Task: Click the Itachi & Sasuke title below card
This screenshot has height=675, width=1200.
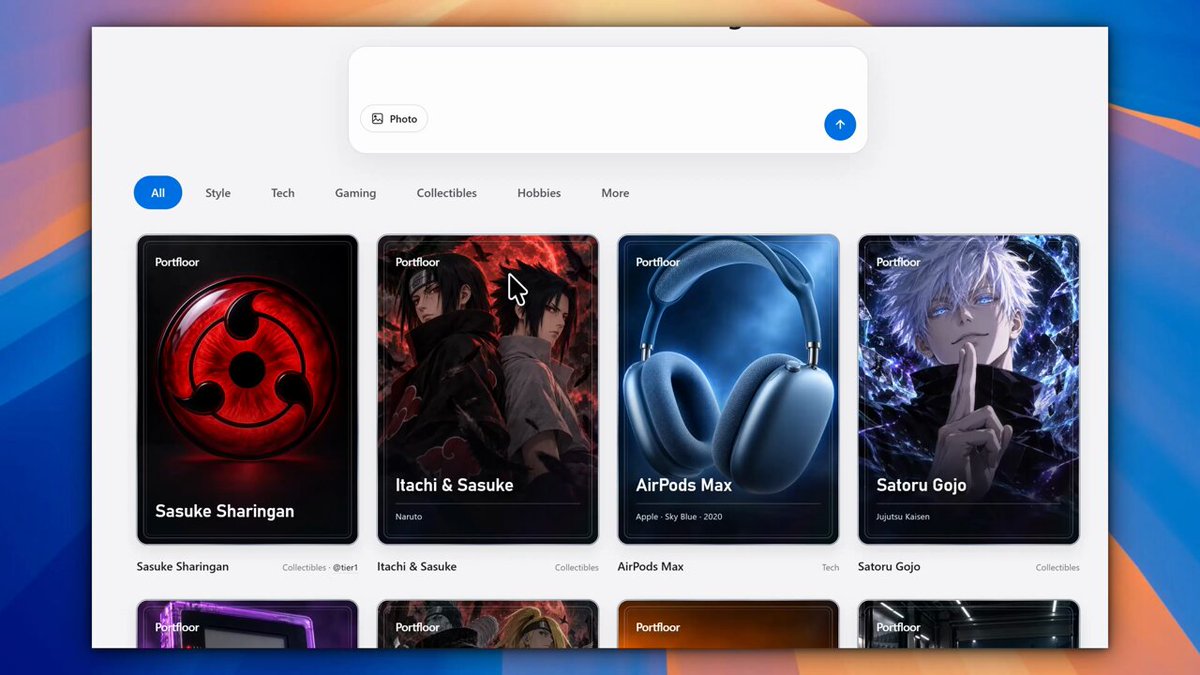Action: 417,567
